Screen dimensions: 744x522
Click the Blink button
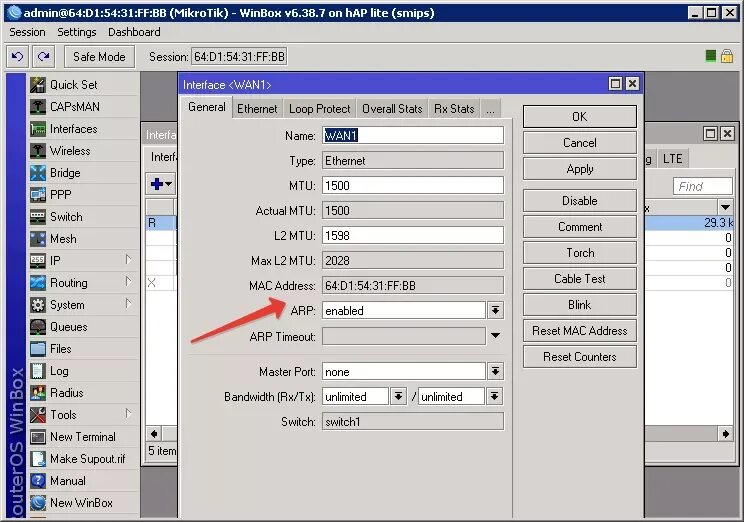pyautogui.click(x=580, y=305)
